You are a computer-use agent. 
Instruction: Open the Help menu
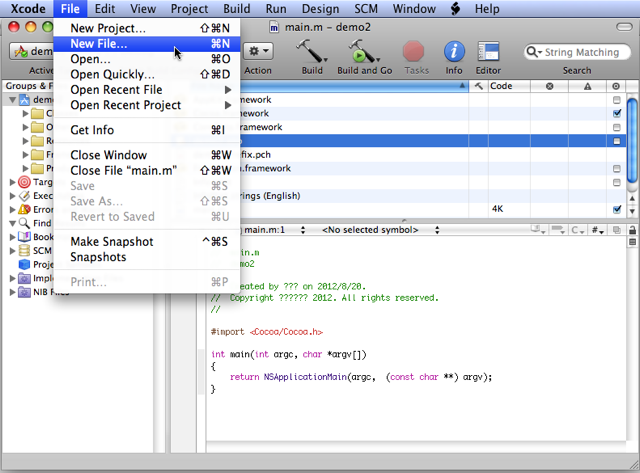coord(487,9)
